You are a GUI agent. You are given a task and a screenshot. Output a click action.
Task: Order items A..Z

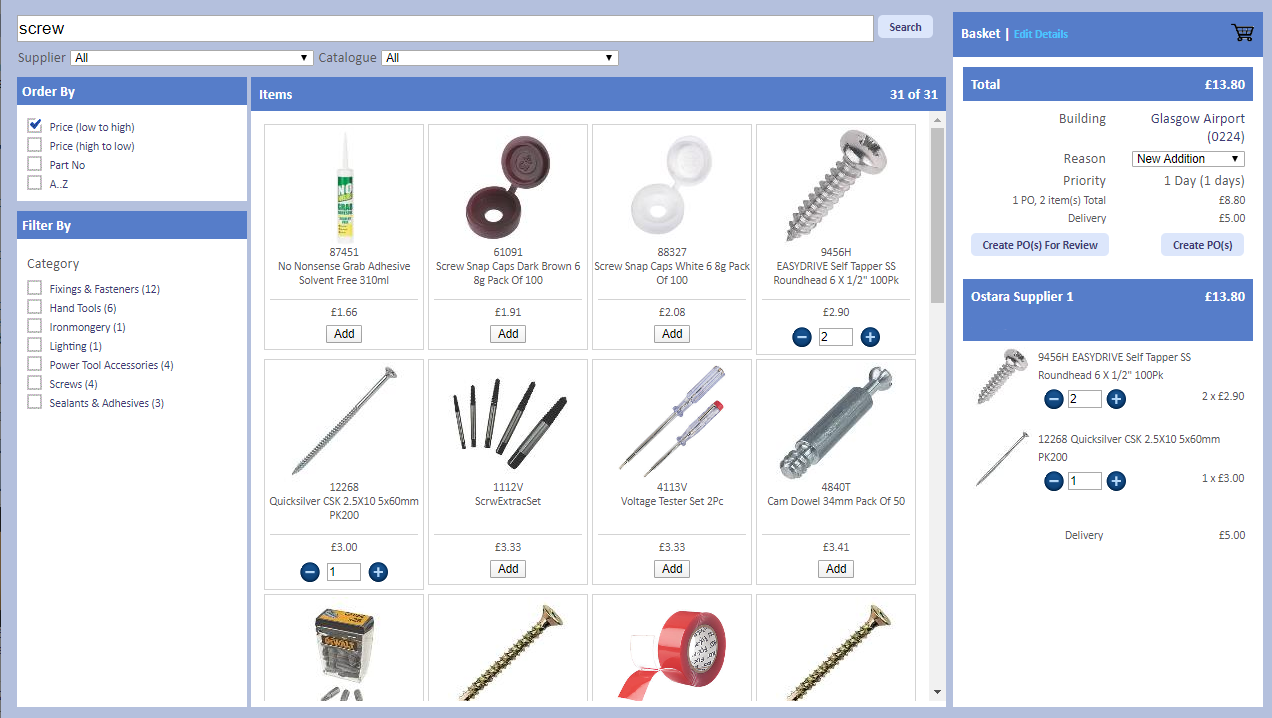click(x=35, y=183)
